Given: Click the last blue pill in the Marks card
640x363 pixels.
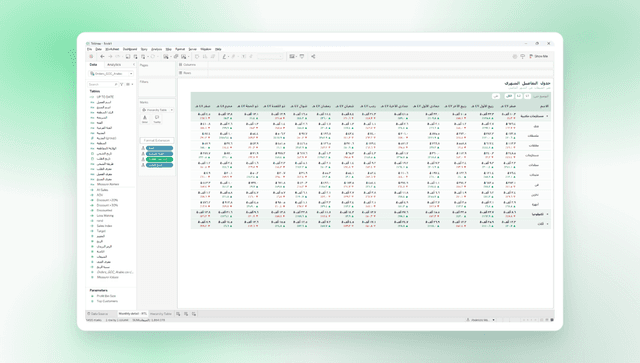Looking at the screenshot, I should click(159, 165).
